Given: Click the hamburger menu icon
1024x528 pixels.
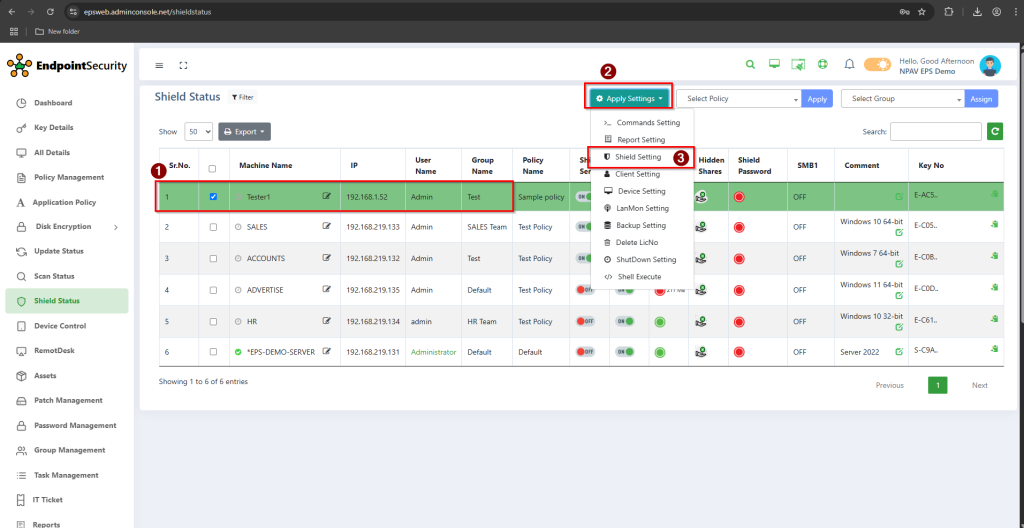Looking at the screenshot, I should tap(159, 66).
